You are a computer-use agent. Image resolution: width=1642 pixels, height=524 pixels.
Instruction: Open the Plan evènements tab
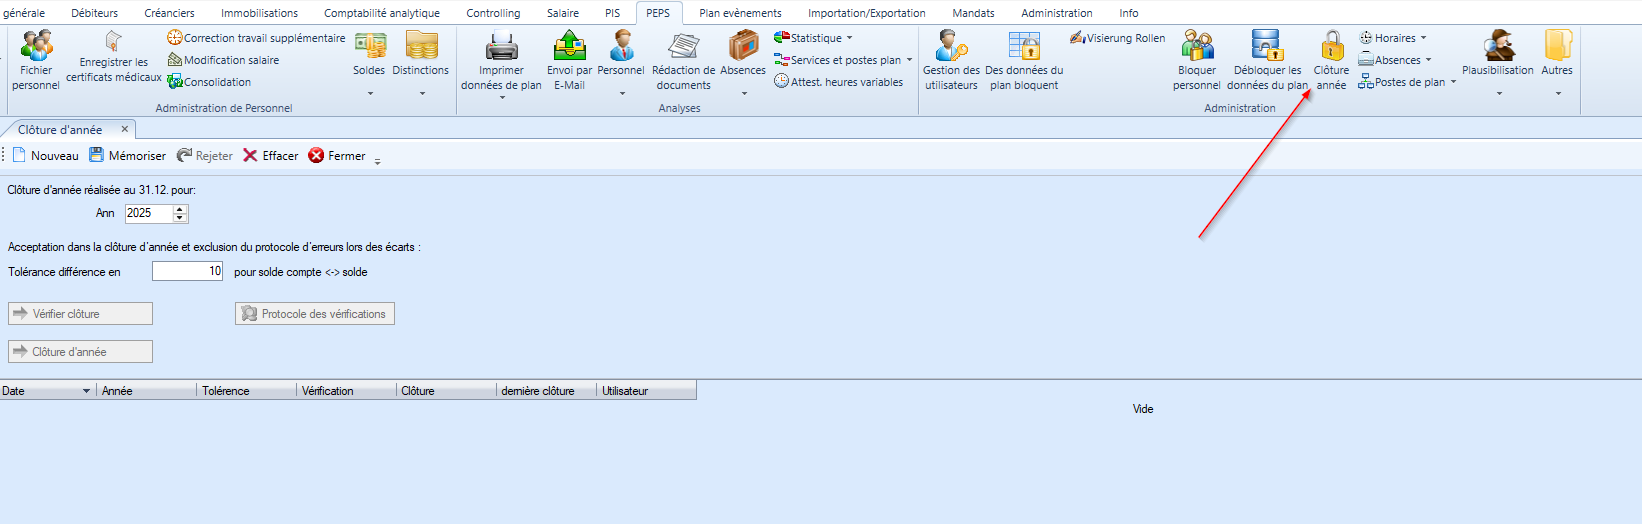[x=740, y=13]
